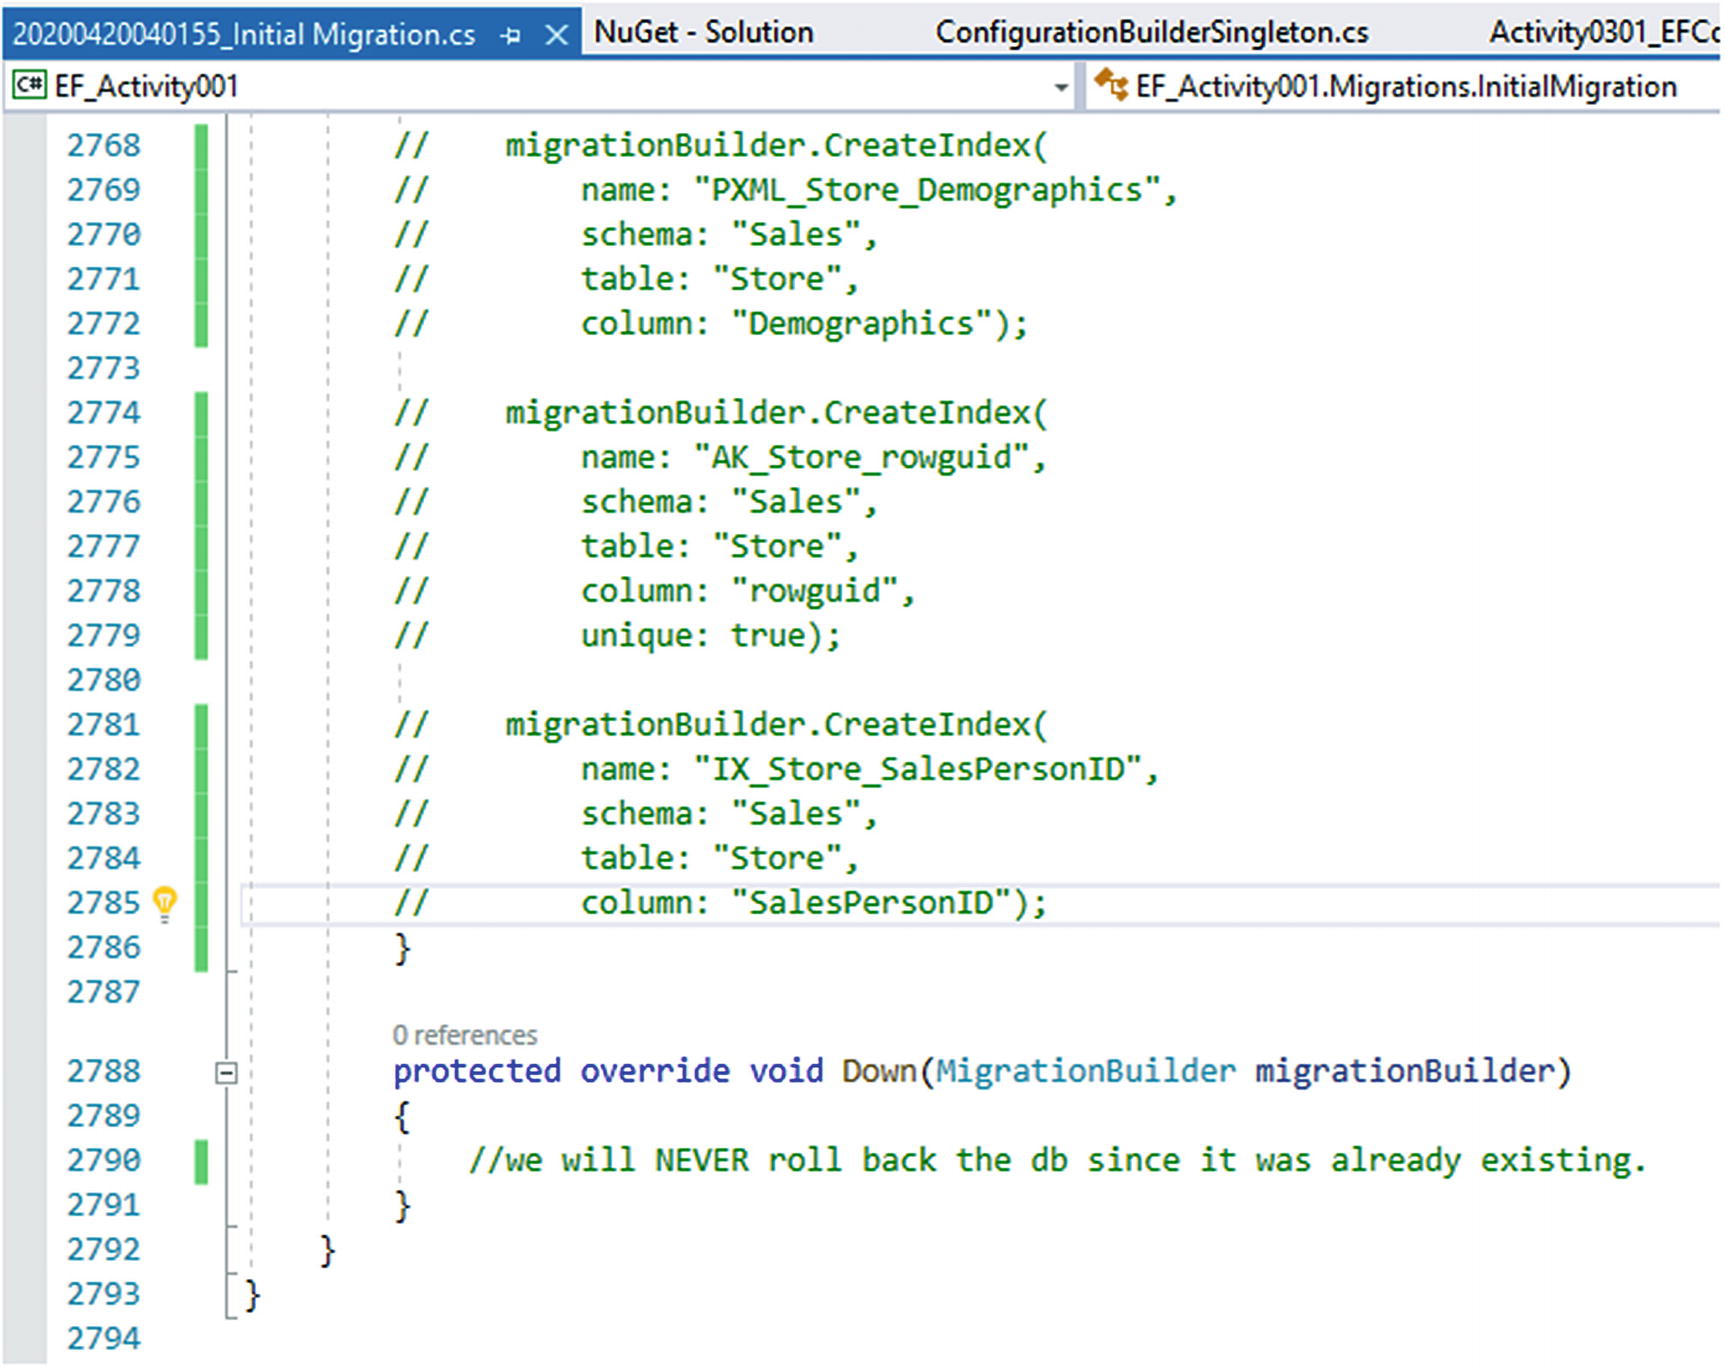The height and width of the screenshot is (1369, 1725).
Task: Click the C# project icon in navigation bar
Action: click(x=29, y=86)
